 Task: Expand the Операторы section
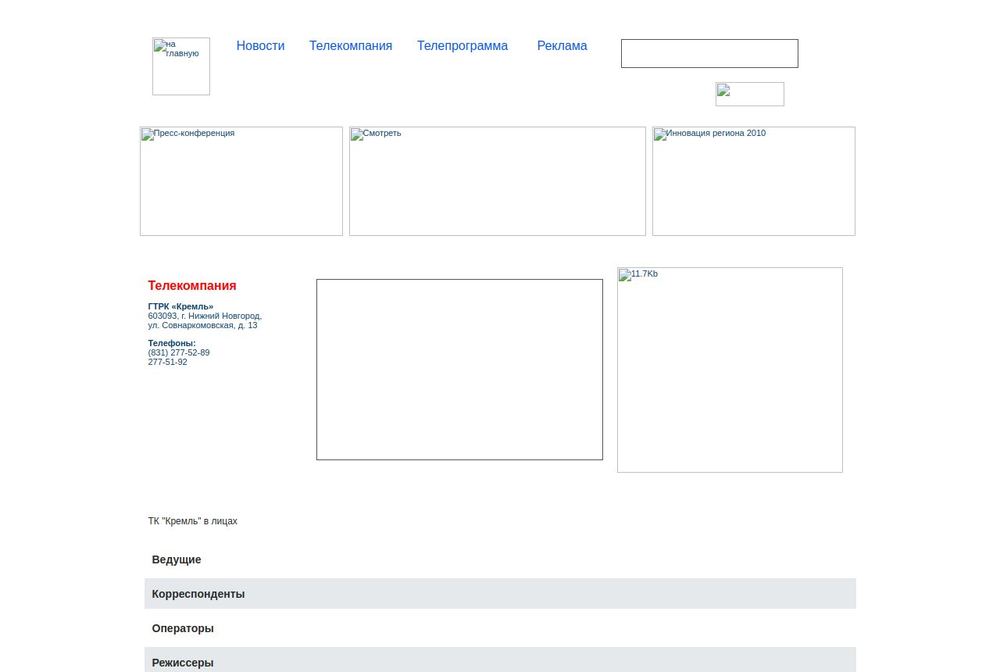500,628
